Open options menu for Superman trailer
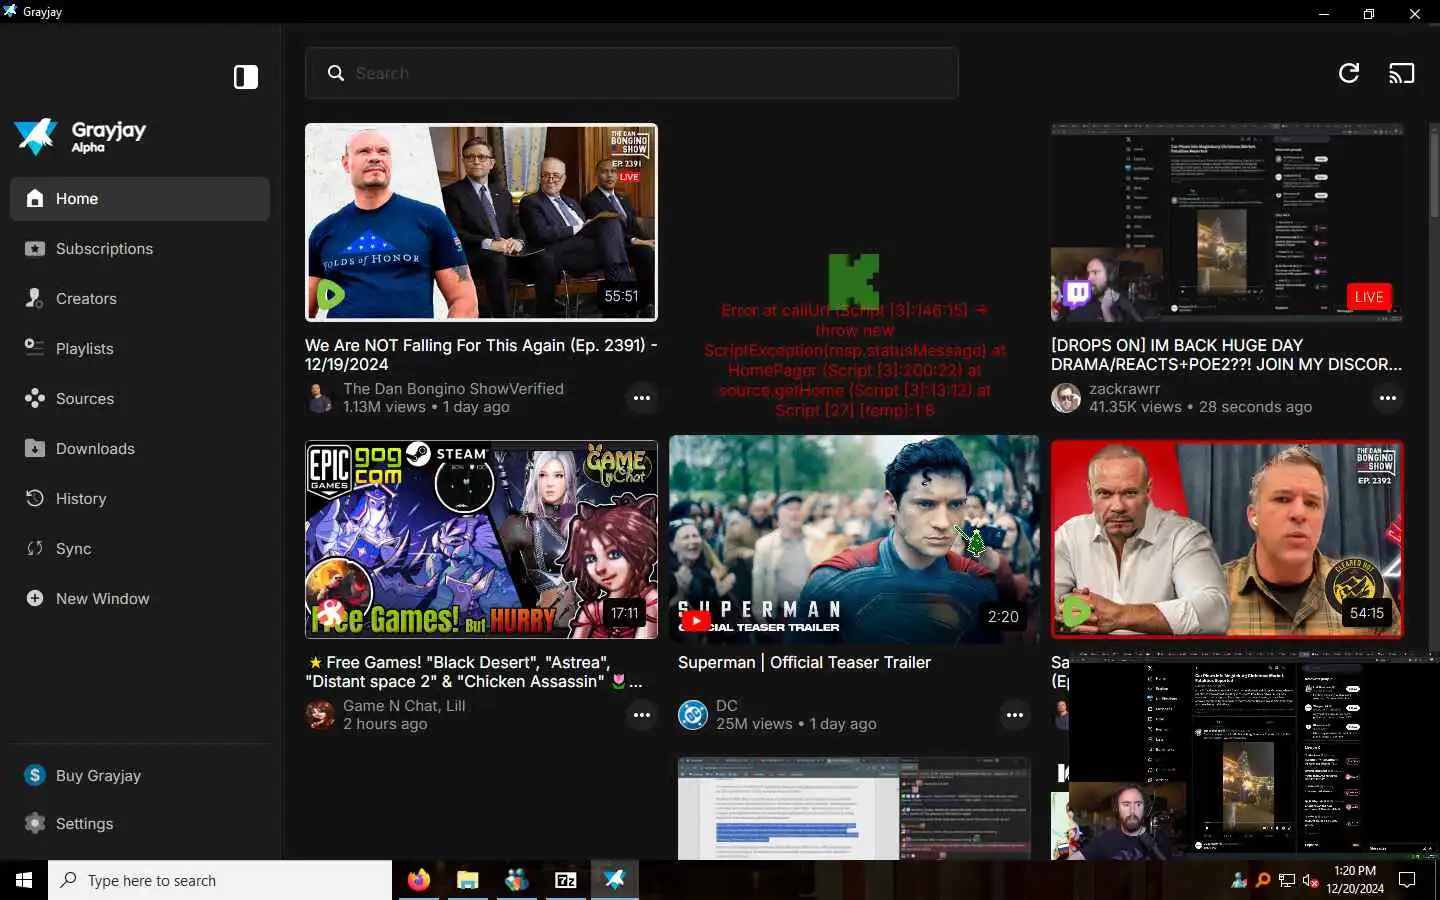Screen dimensions: 1440x900 (1015, 715)
